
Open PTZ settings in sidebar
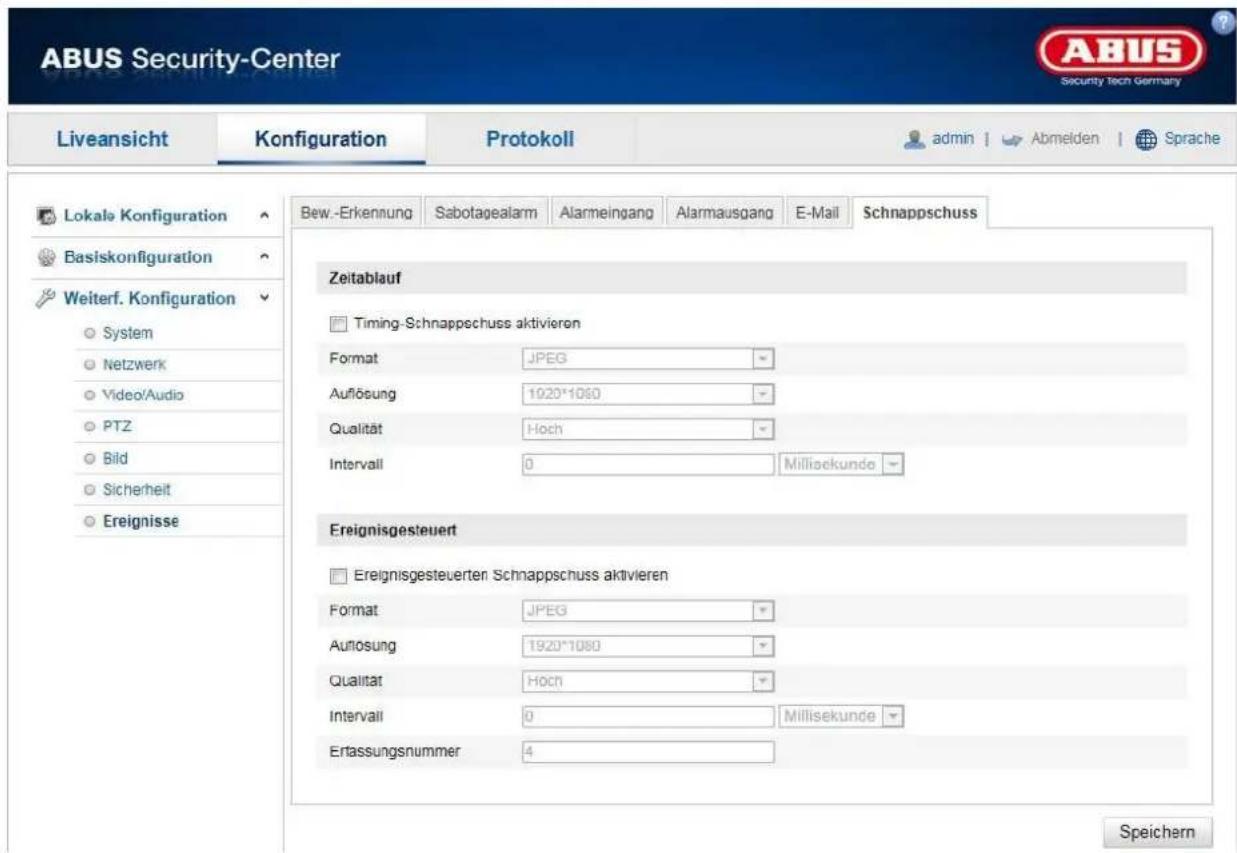point(118,426)
